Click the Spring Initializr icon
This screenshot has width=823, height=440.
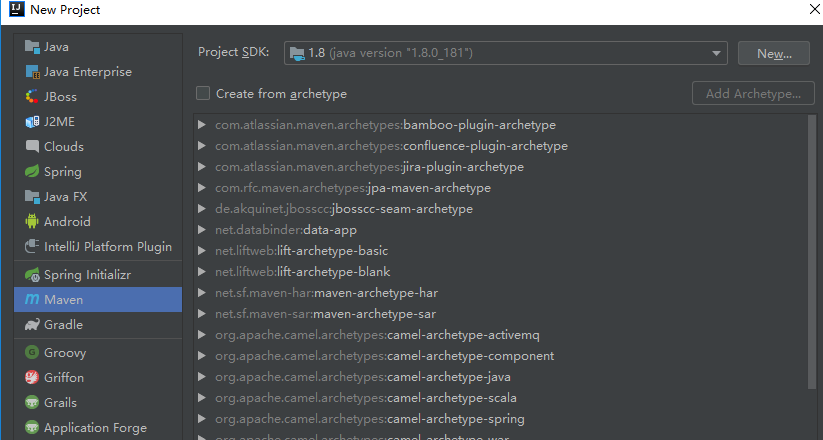point(32,275)
